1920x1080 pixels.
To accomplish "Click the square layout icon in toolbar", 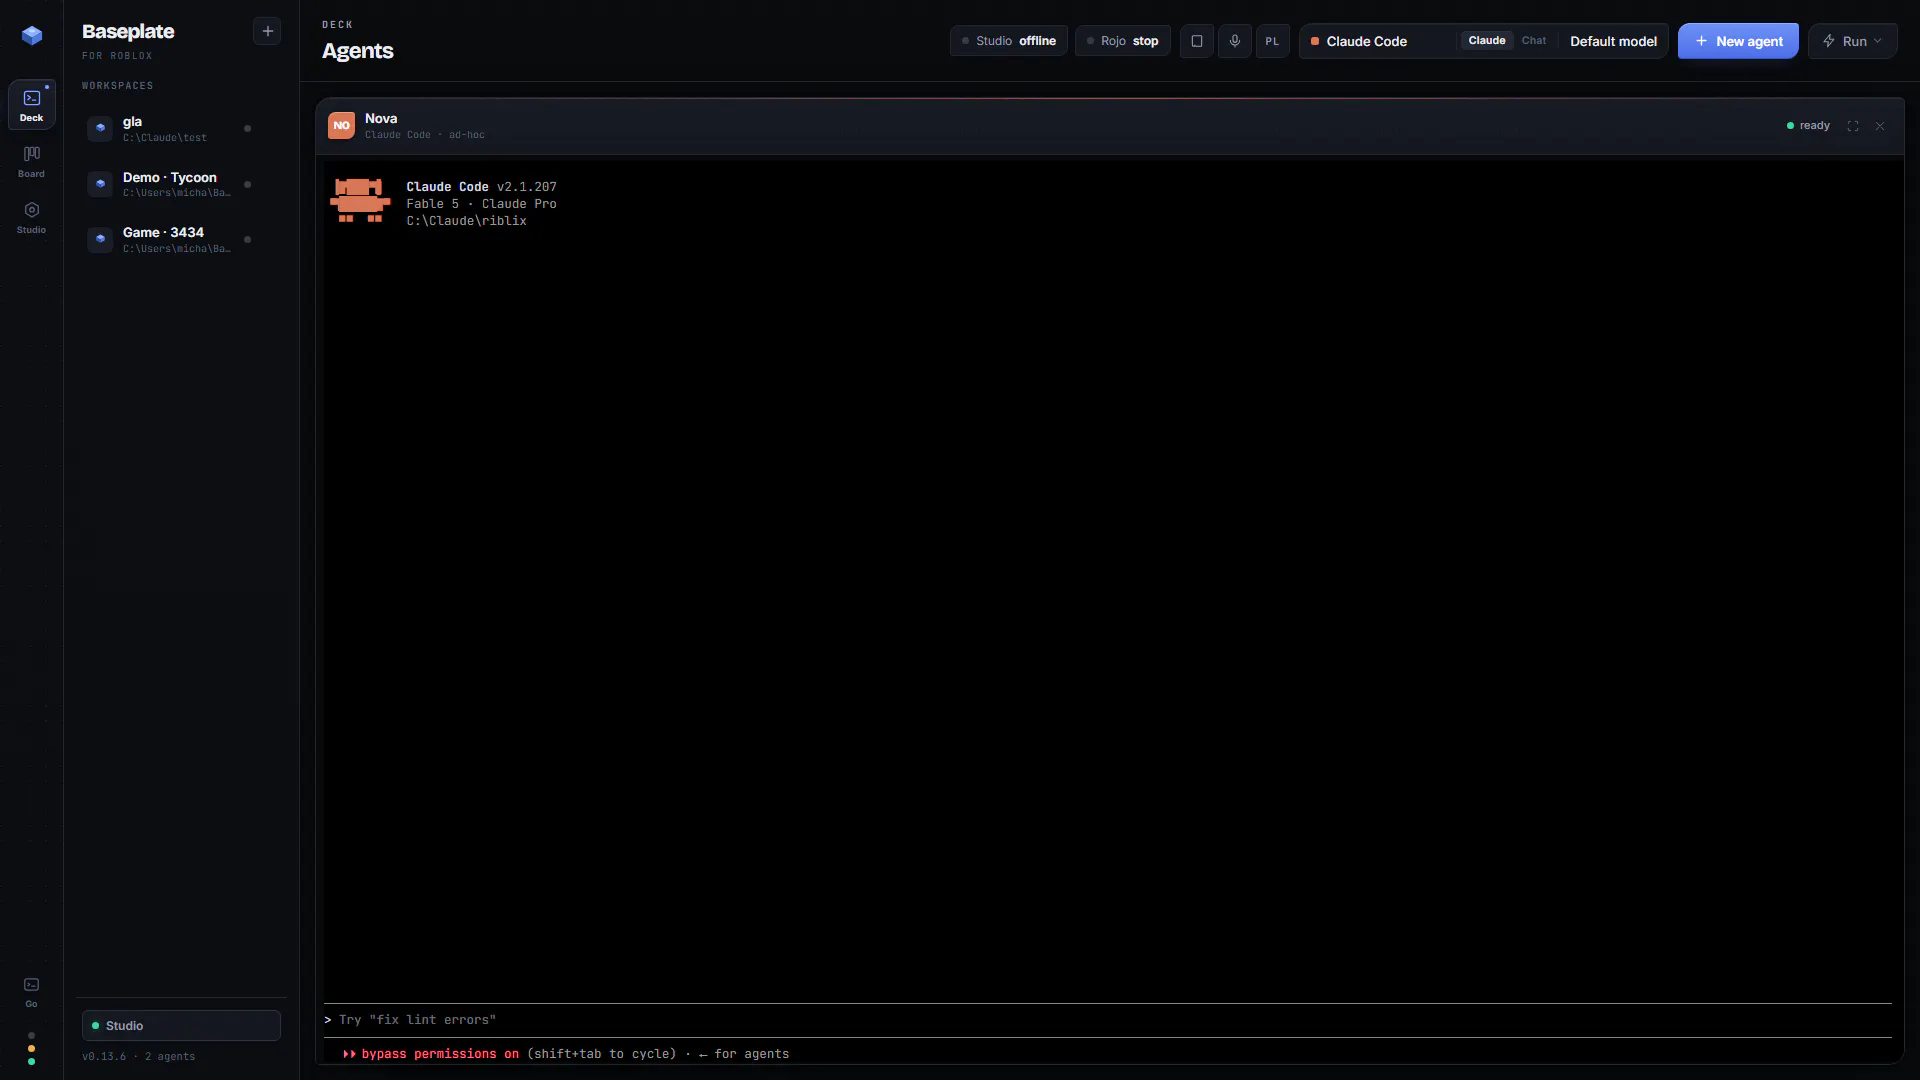I will click(1197, 41).
